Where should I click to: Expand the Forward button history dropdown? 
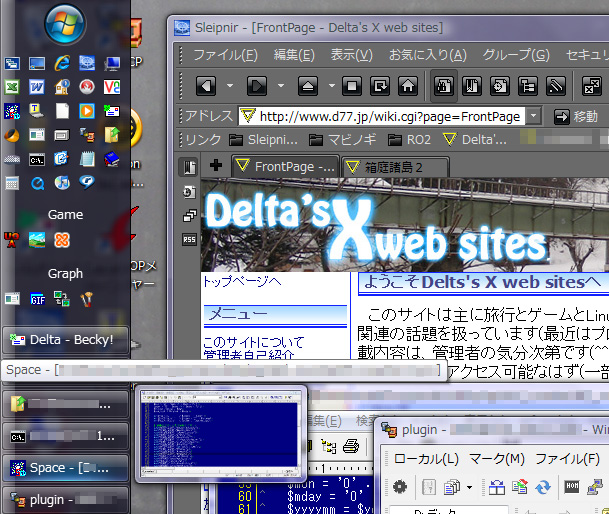coord(281,86)
